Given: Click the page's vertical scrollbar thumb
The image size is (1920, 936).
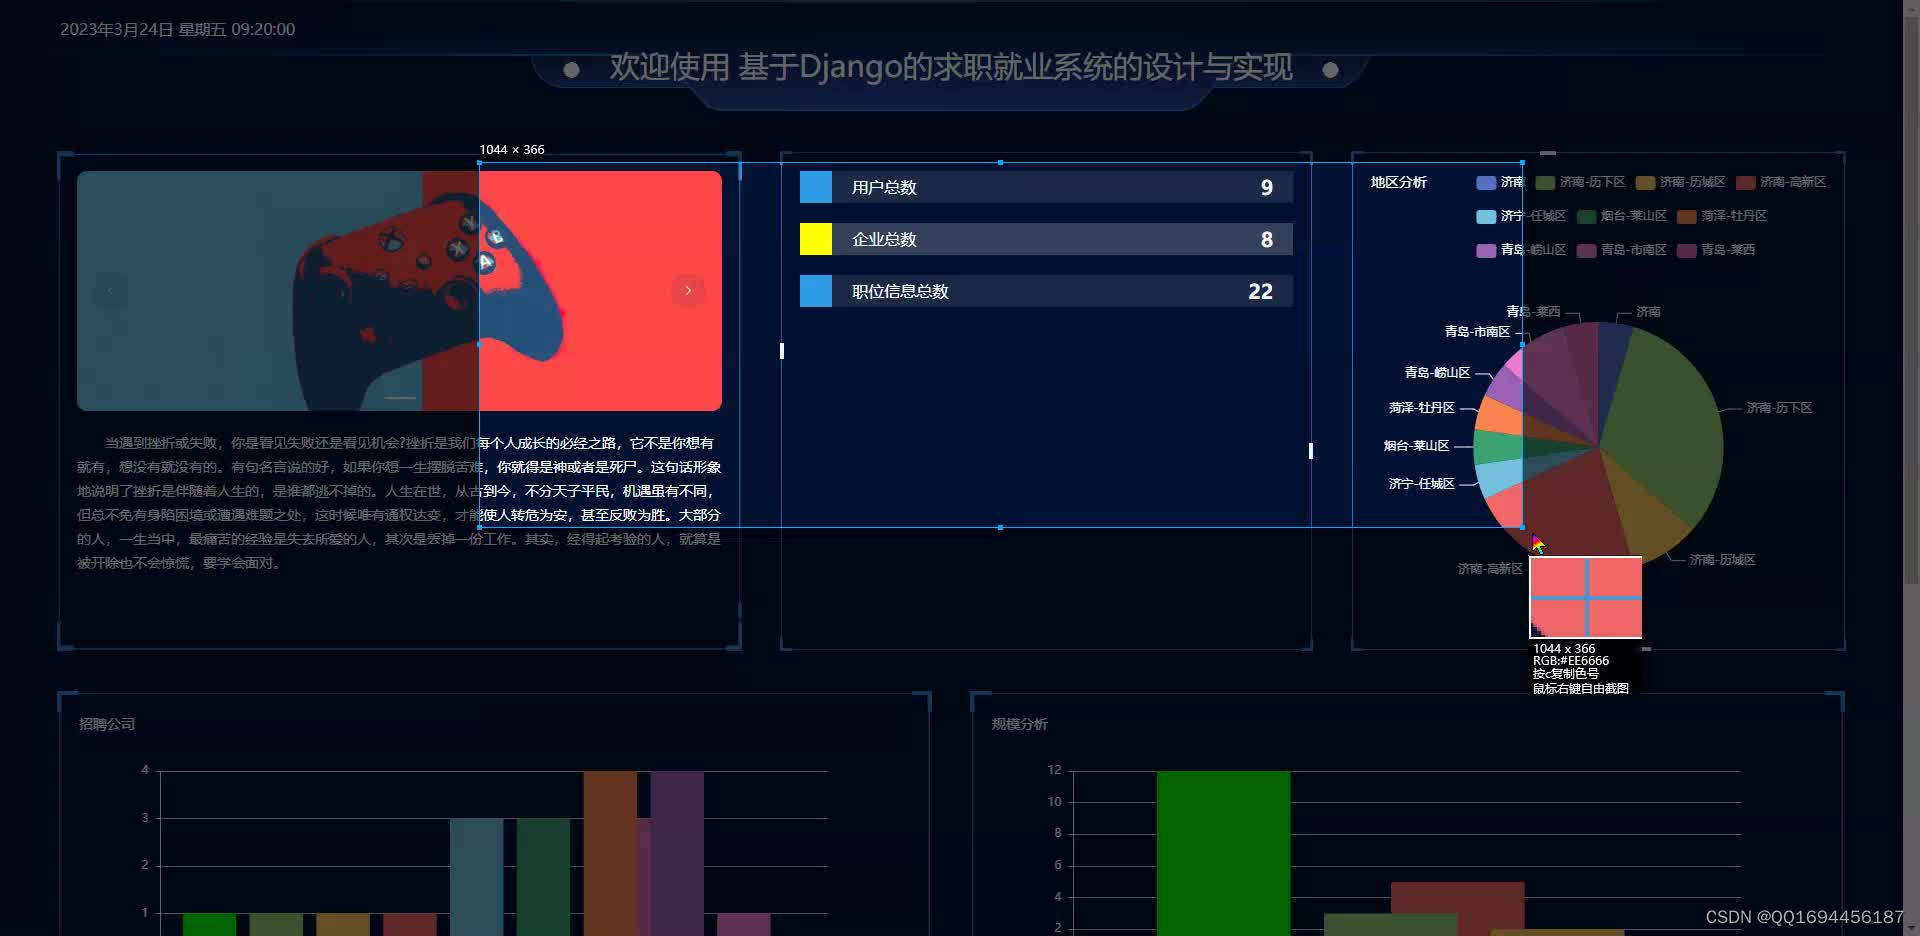Looking at the screenshot, I should 1911,300.
